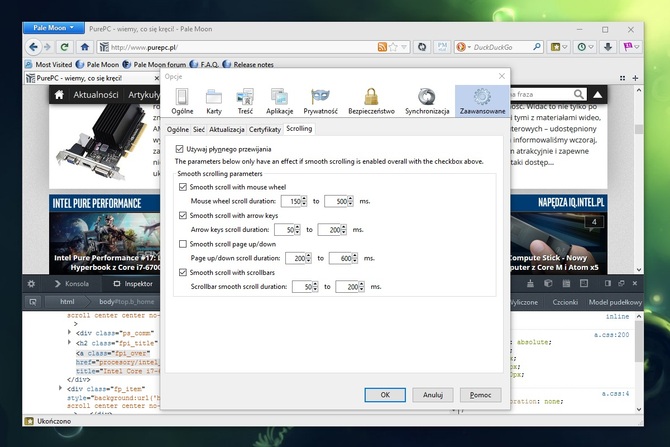Switch to the Certyfikaty tab
The image size is (670, 447).
click(264, 129)
